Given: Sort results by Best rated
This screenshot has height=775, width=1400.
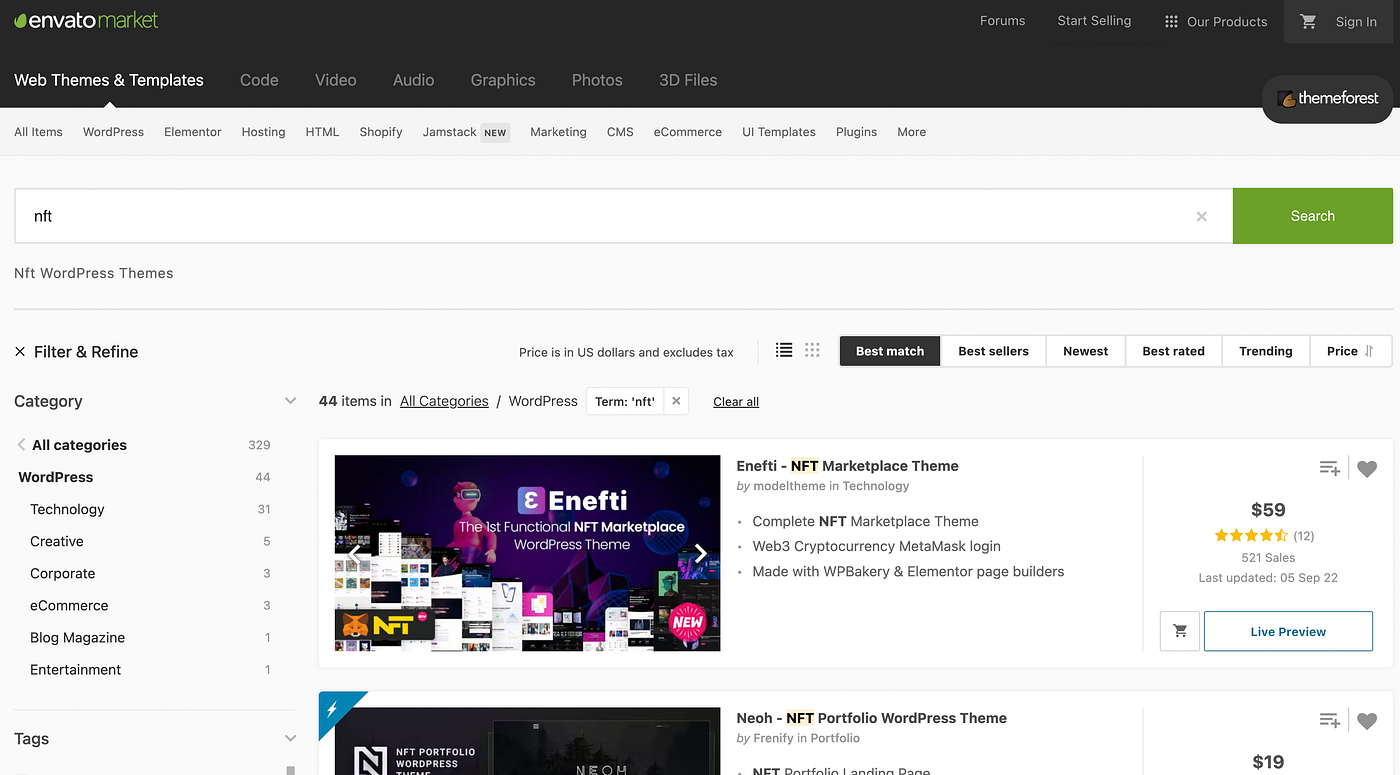Looking at the screenshot, I should [x=1174, y=351].
